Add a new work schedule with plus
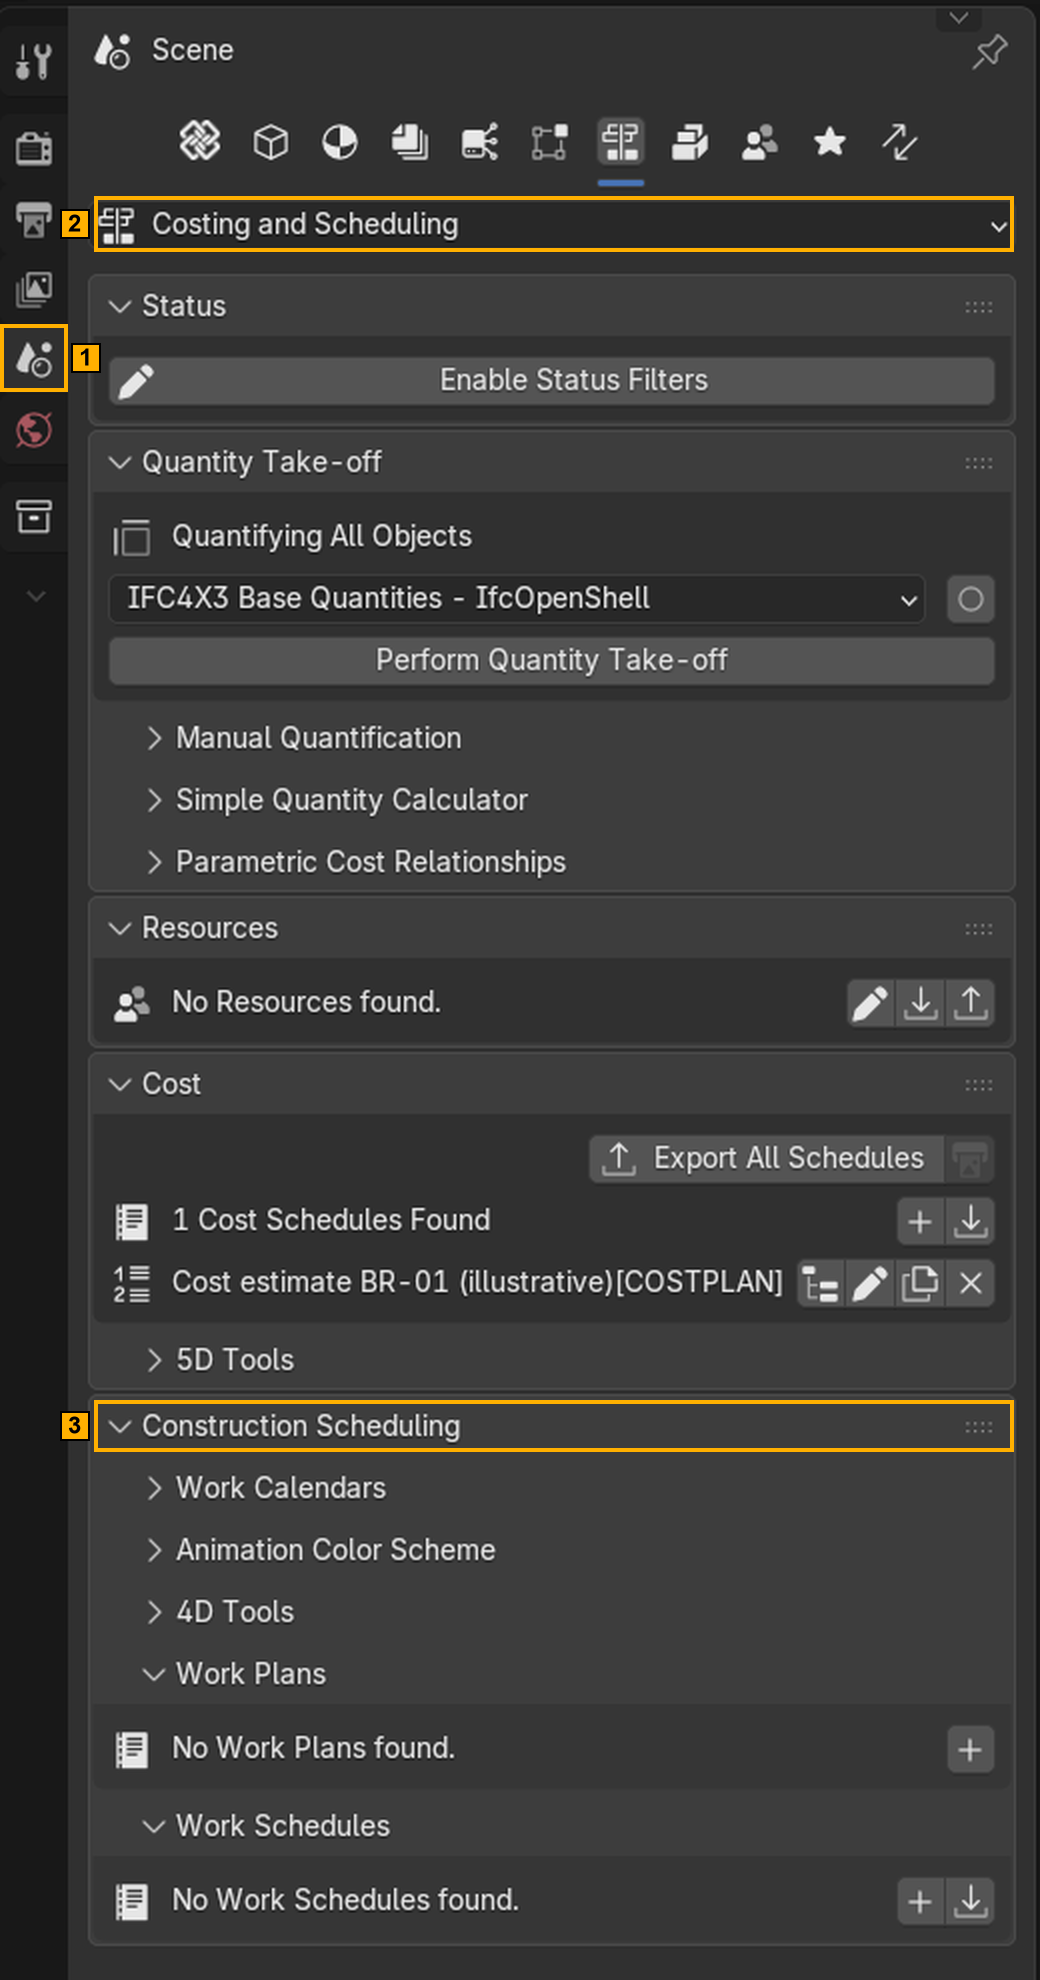This screenshot has height=1980, width=1040. click(x=920, y=1901)
